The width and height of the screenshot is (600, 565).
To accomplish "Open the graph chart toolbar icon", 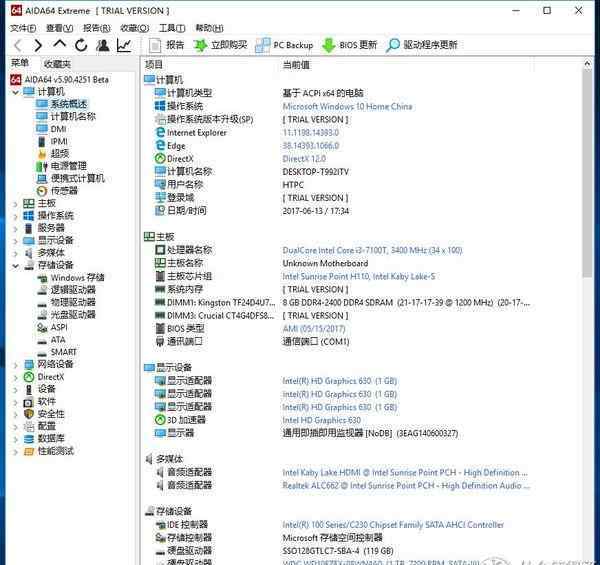I will [x=124, y=45].
